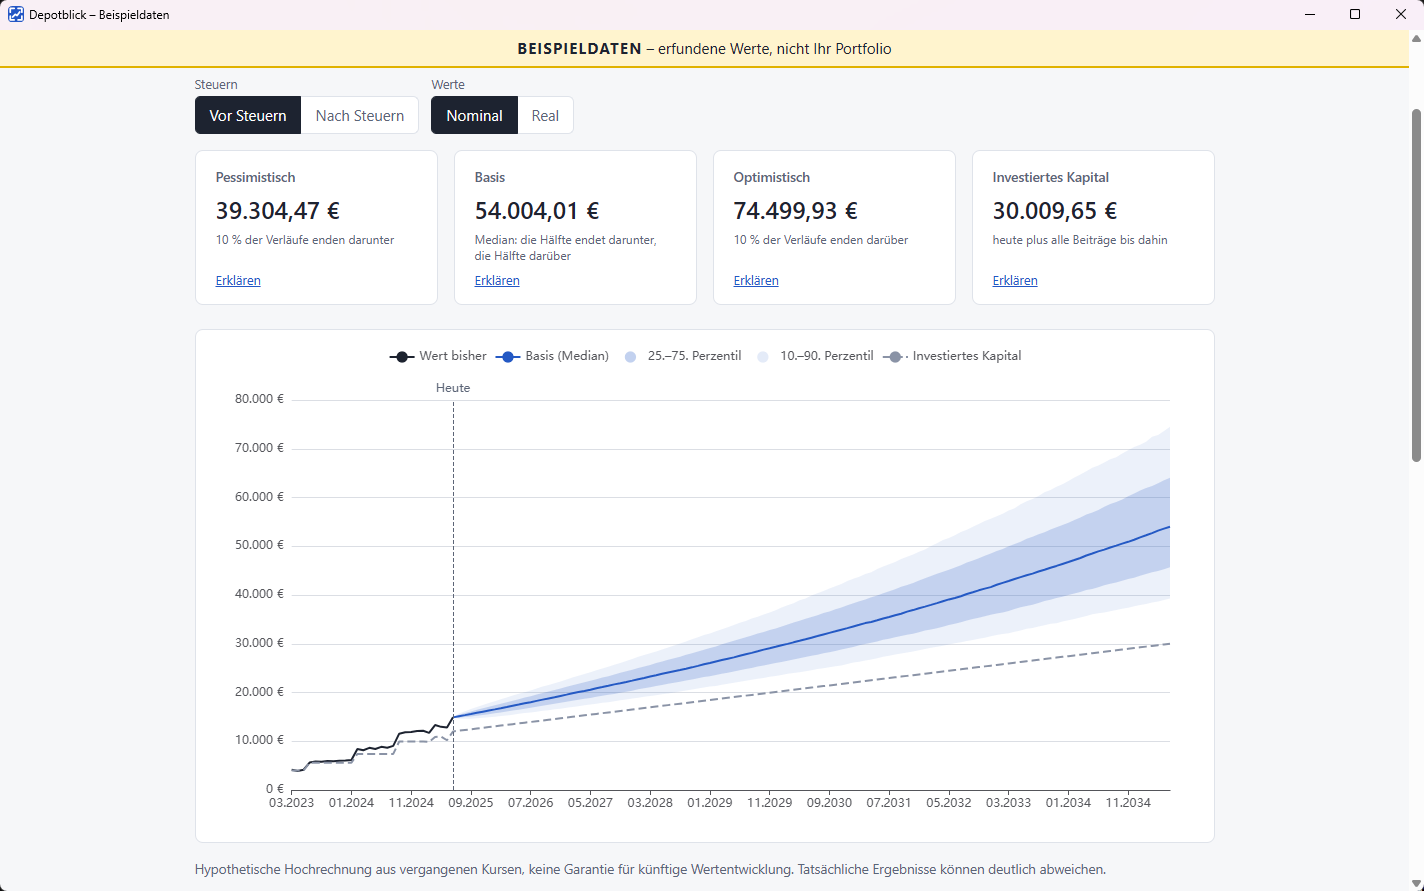This screenshot has height=891, width=1424.
Task: Toggle the Investiertes Kapital legend entry
Action: tap(952, 356)
